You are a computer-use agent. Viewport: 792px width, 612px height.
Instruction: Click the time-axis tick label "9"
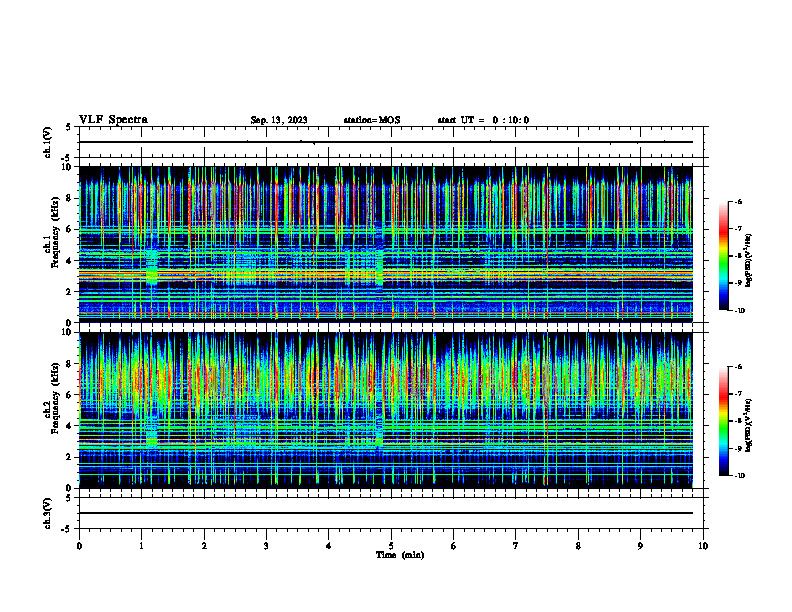(x=641, y=546)
